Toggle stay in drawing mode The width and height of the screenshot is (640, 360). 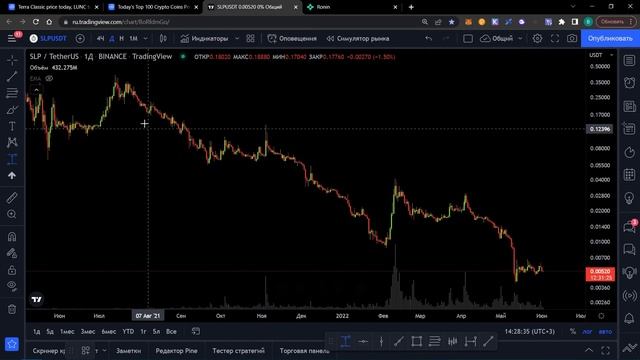[x=12, y=253]
